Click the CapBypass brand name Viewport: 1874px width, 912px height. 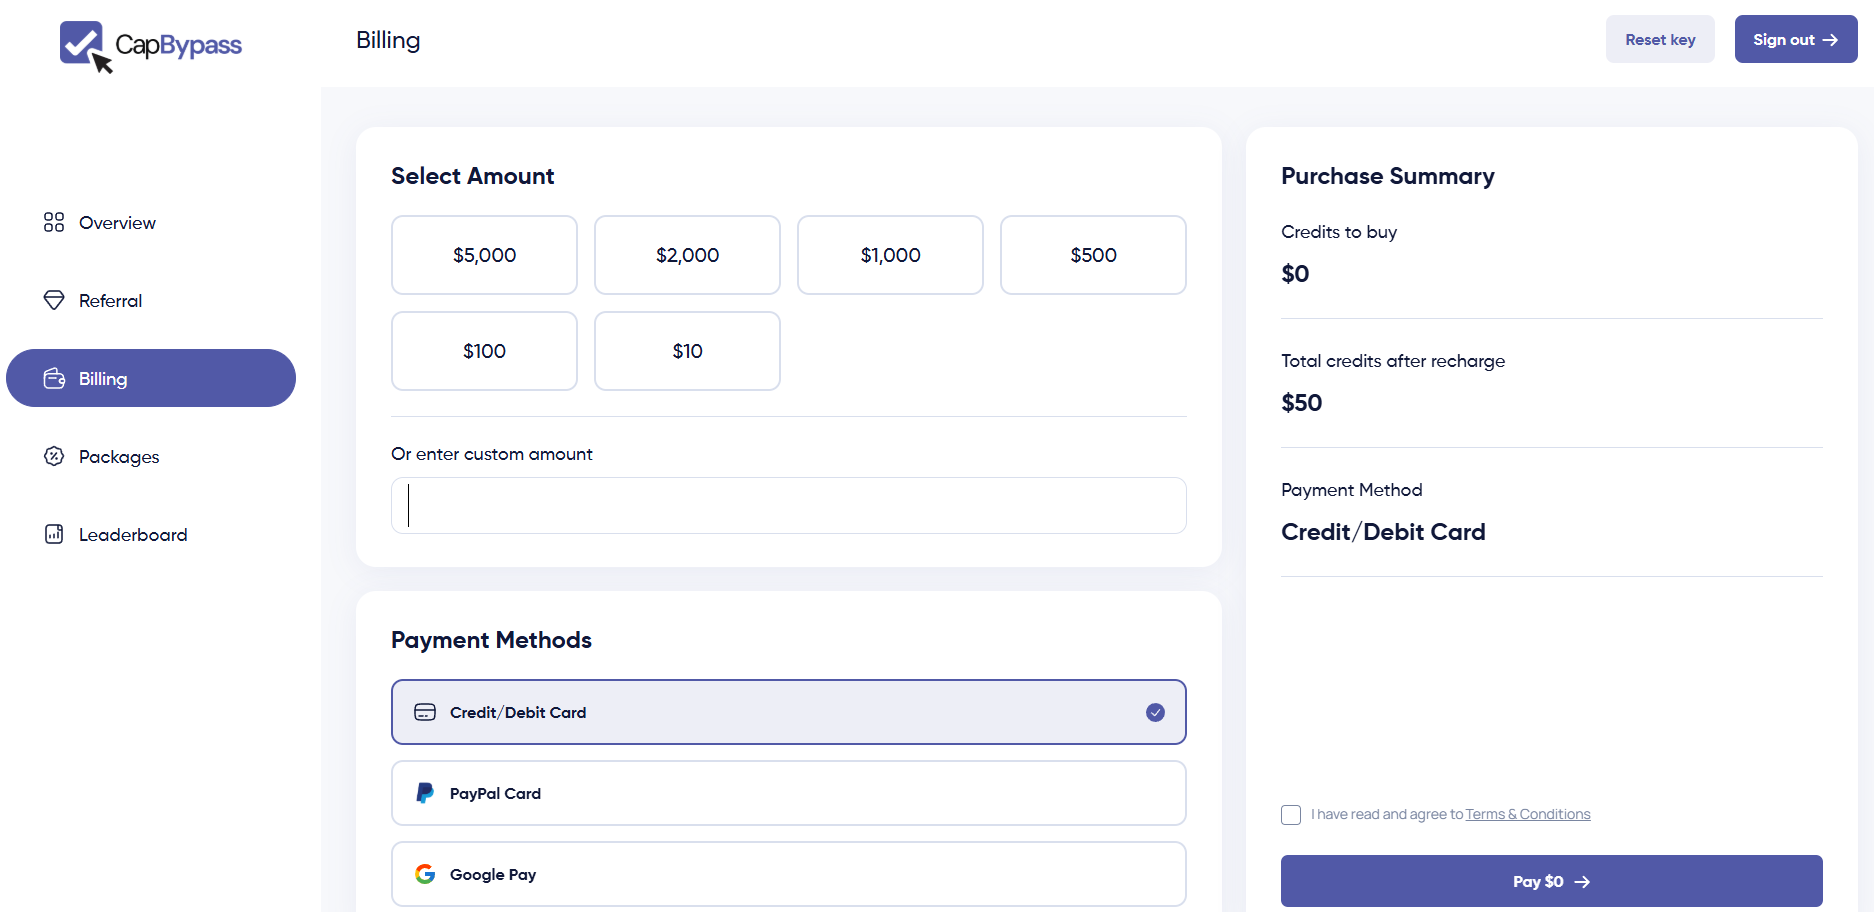[179, 45]
